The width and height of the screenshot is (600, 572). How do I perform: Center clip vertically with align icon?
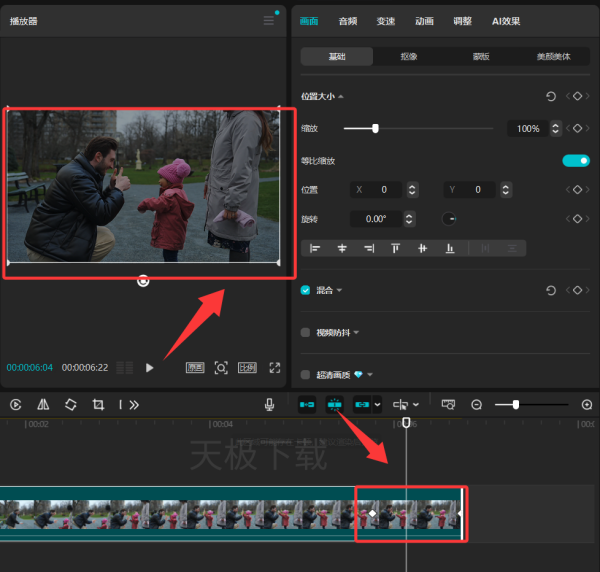pos(422,249)
